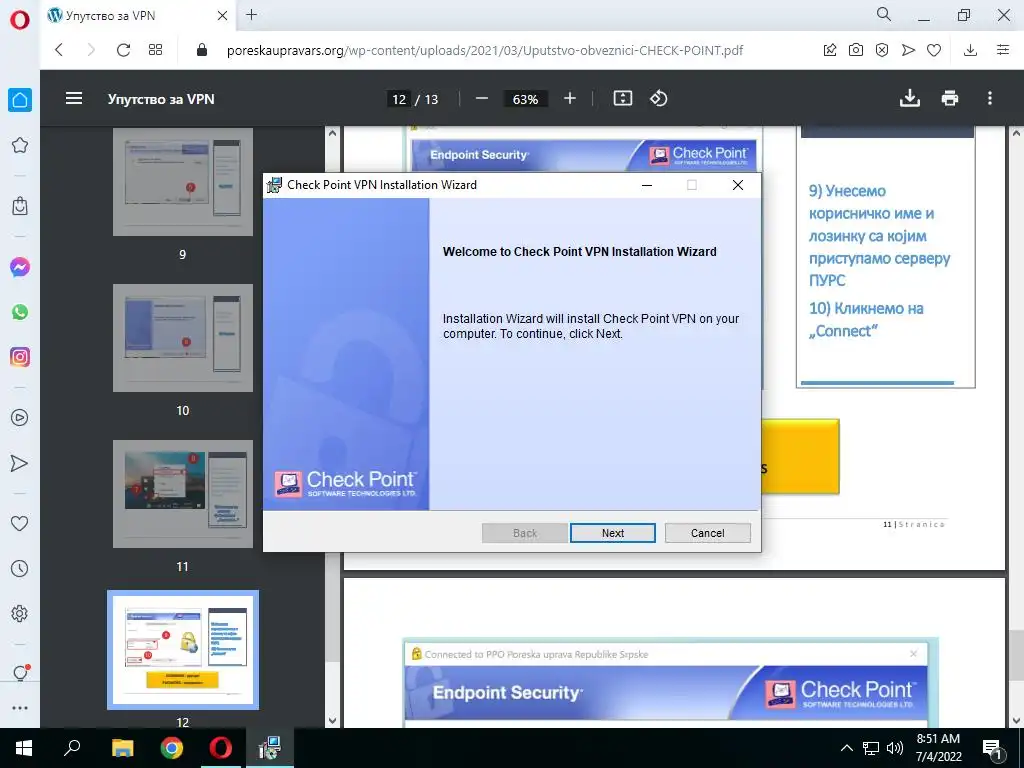Open browsing history clock icon

(x=20, y=568)
